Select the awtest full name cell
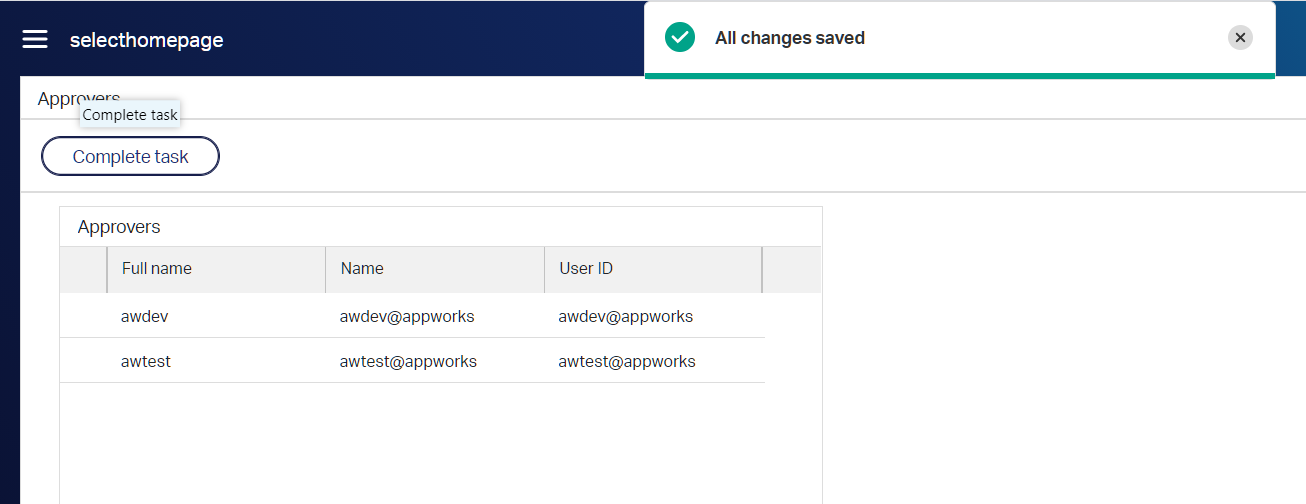Image resolution: width=1306 pixels, height=504 pixels. click(x=146, y=361)
